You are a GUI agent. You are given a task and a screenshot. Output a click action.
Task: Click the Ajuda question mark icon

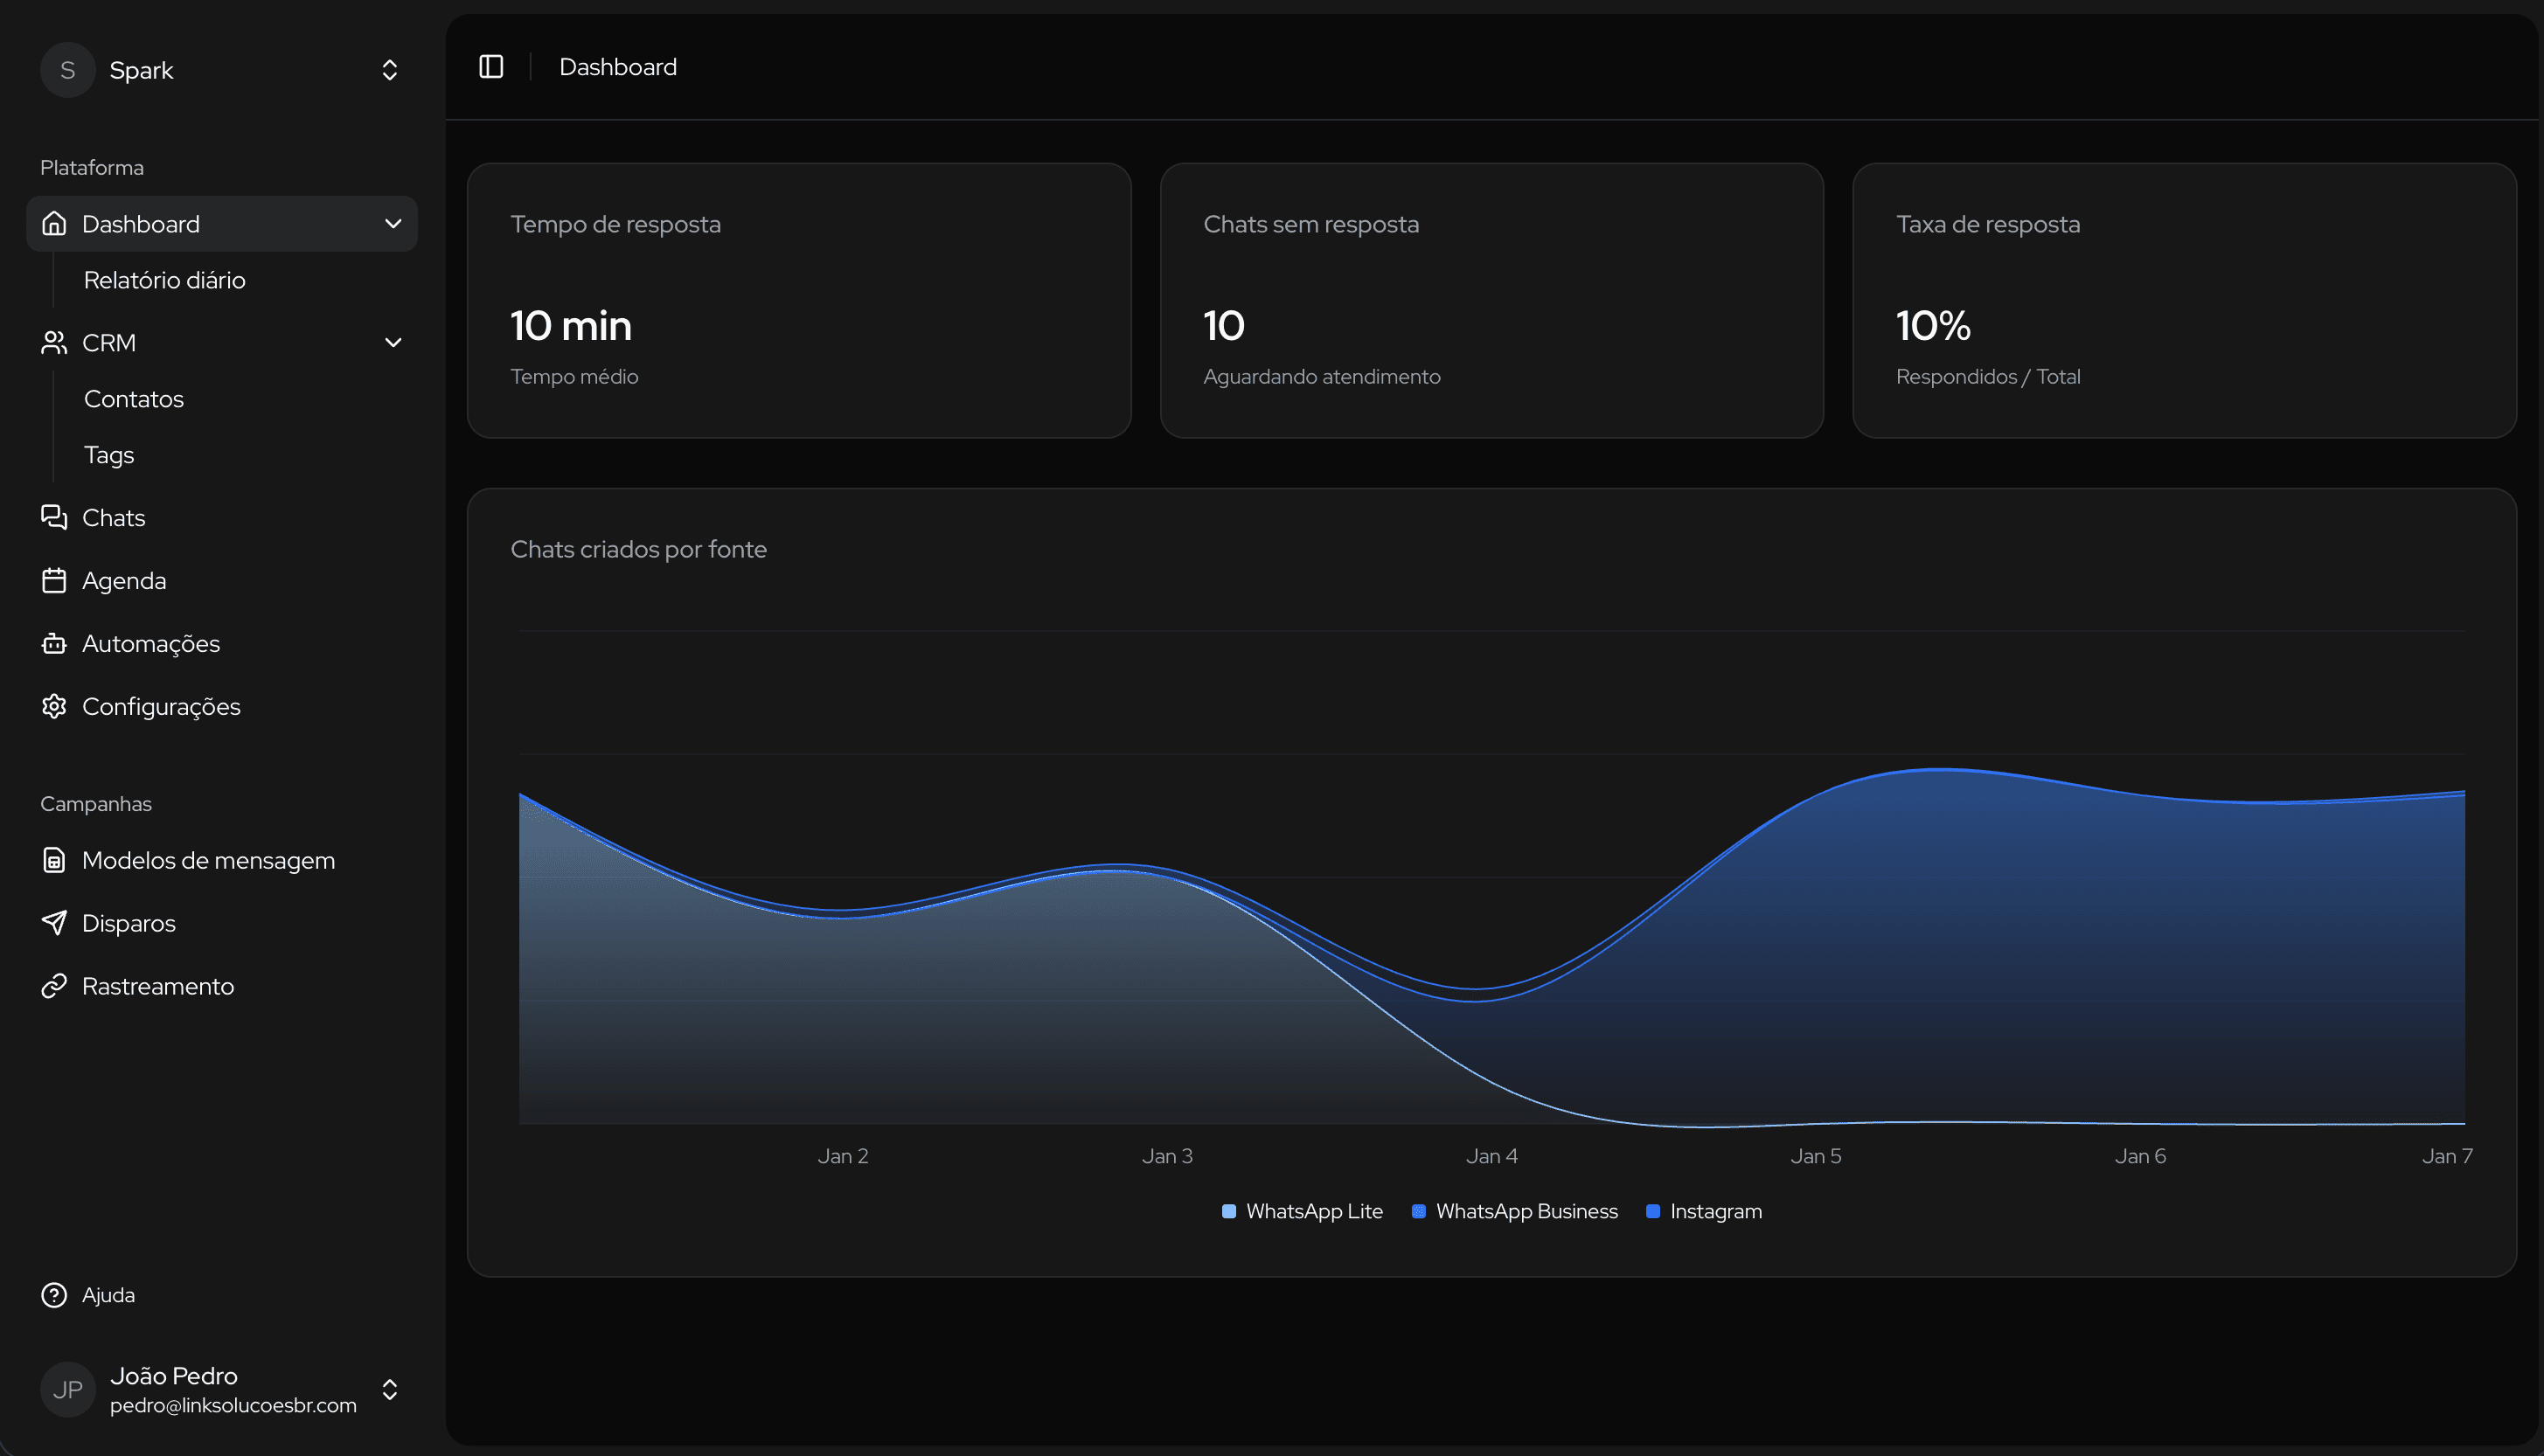pos(54,1296)
